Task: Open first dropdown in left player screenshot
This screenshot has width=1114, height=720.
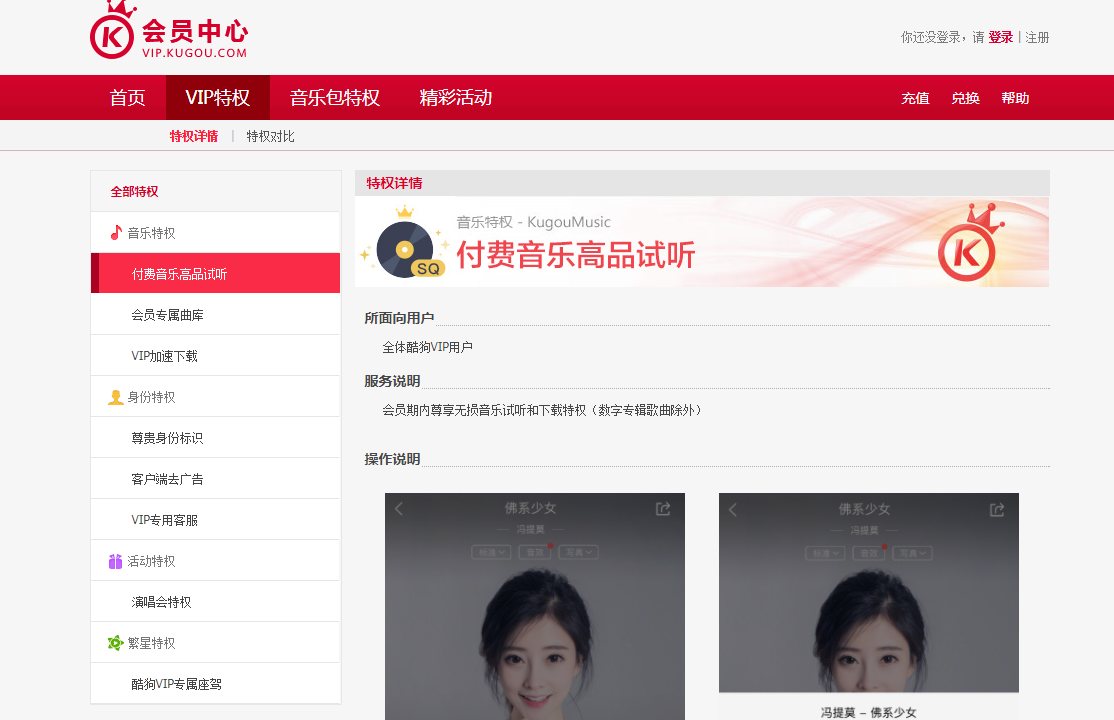Action: coord(491,552)
